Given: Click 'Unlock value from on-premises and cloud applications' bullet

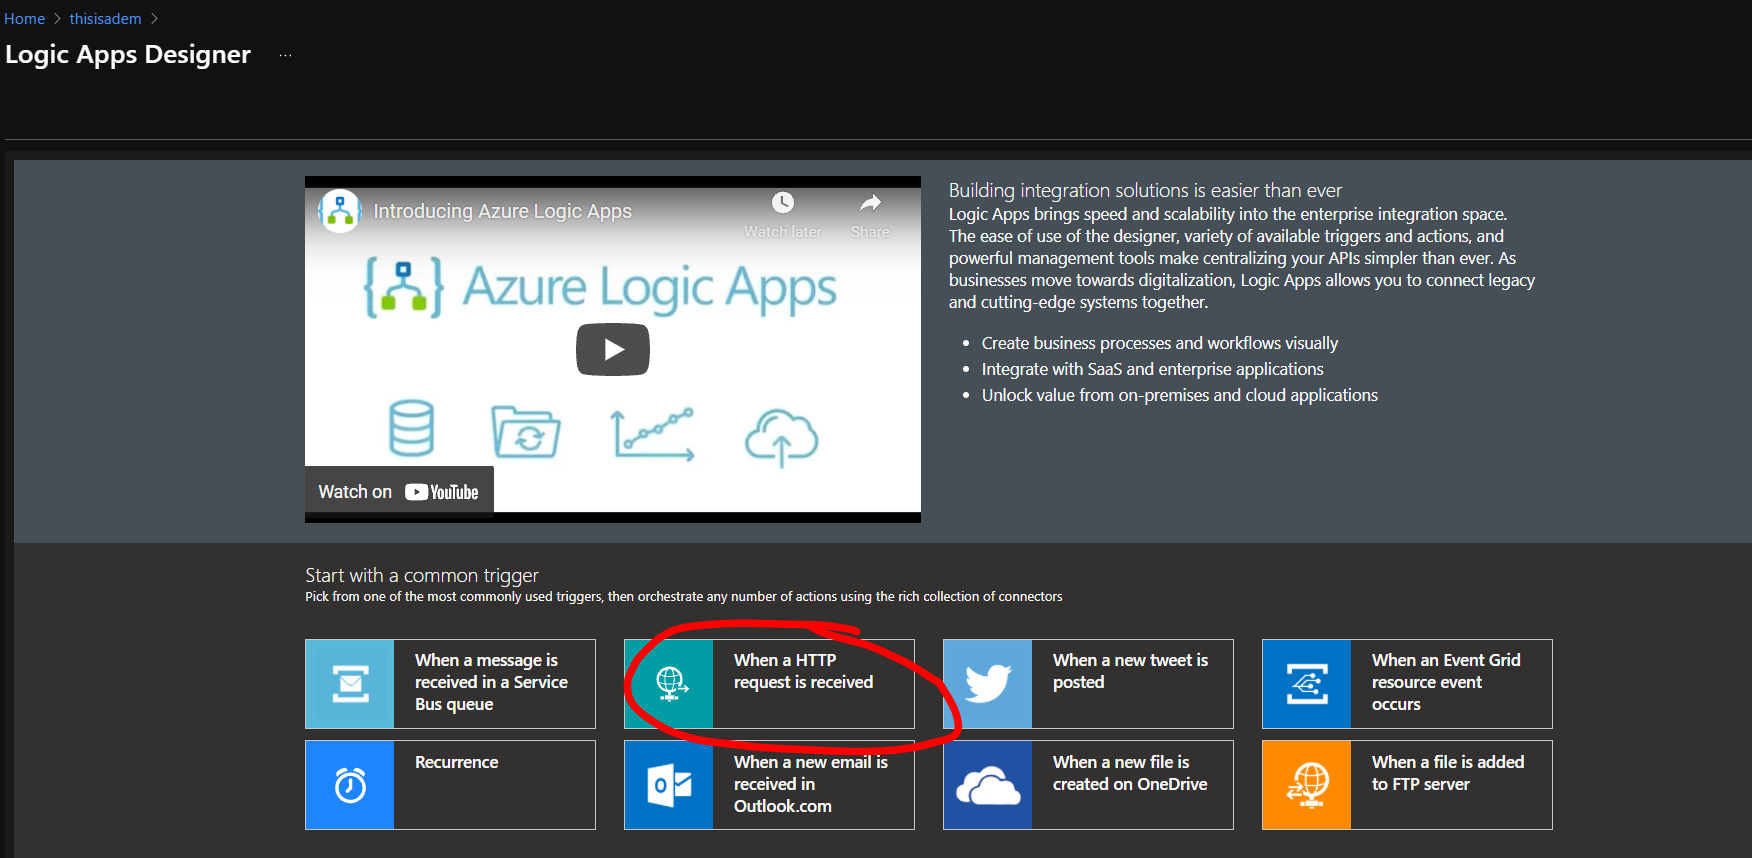Looking at the screenshot, I should (x=1179, y=395).
